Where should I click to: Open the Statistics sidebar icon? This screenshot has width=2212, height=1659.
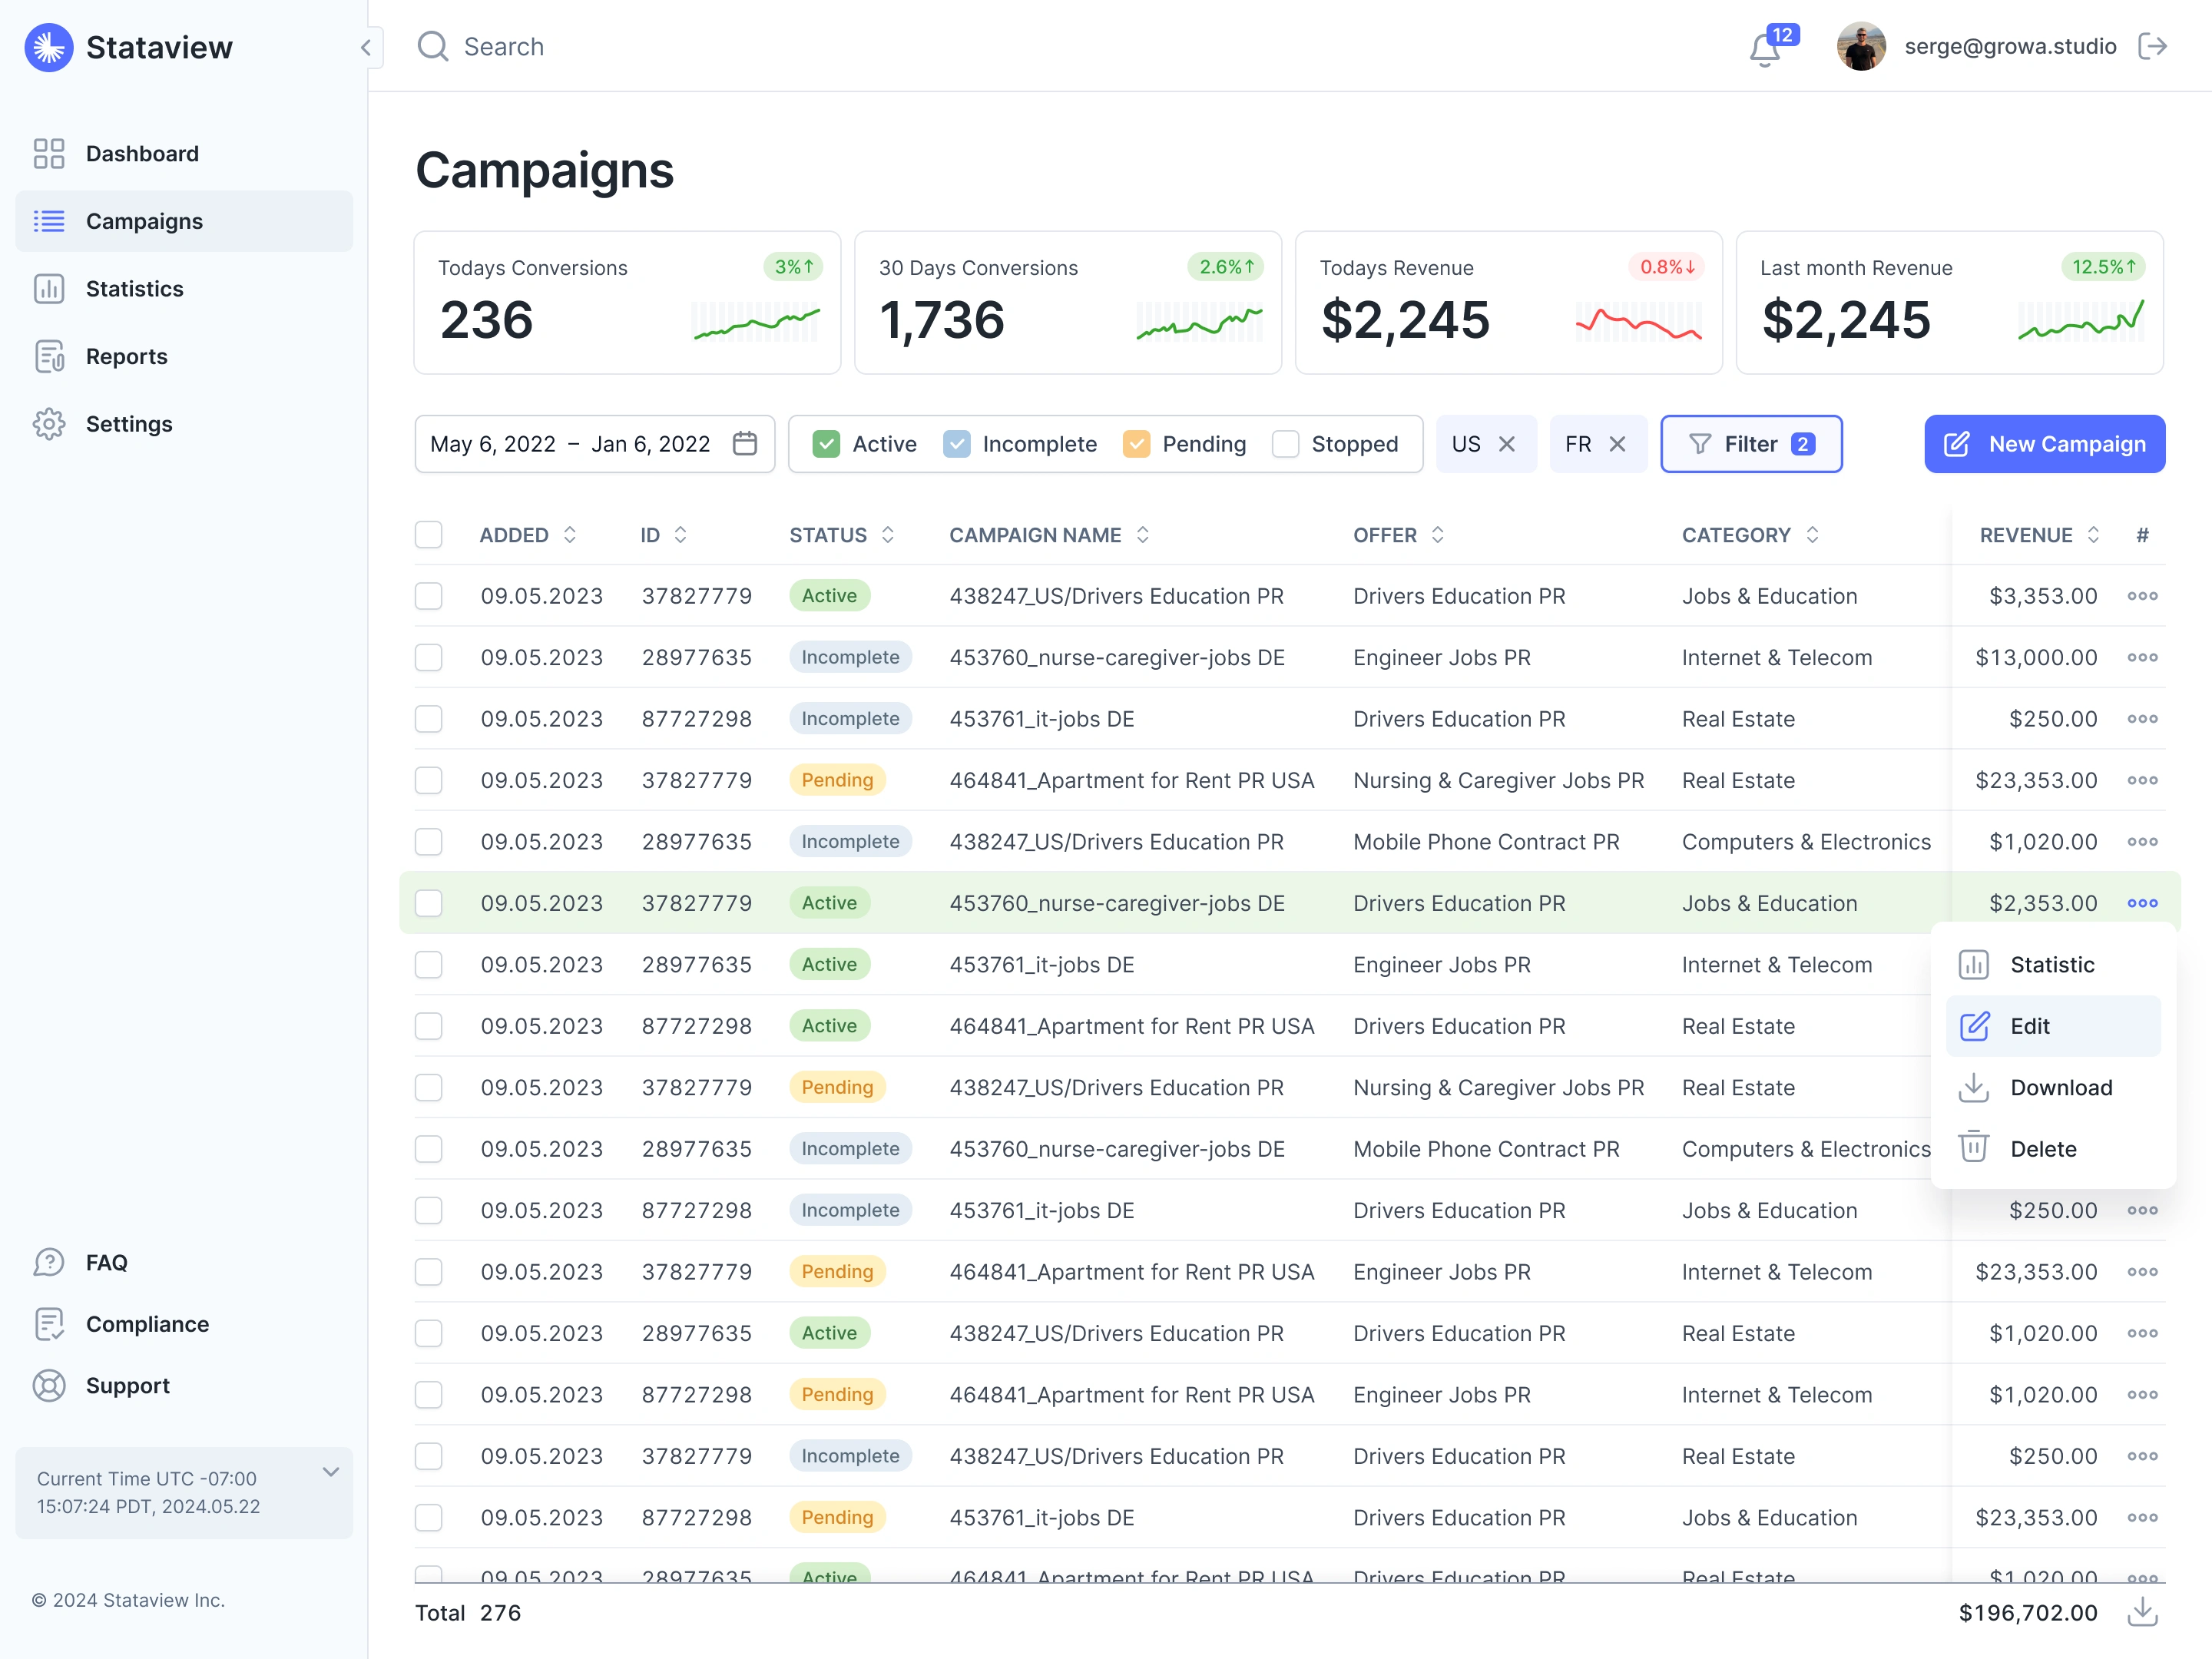[x=49, y=289]
